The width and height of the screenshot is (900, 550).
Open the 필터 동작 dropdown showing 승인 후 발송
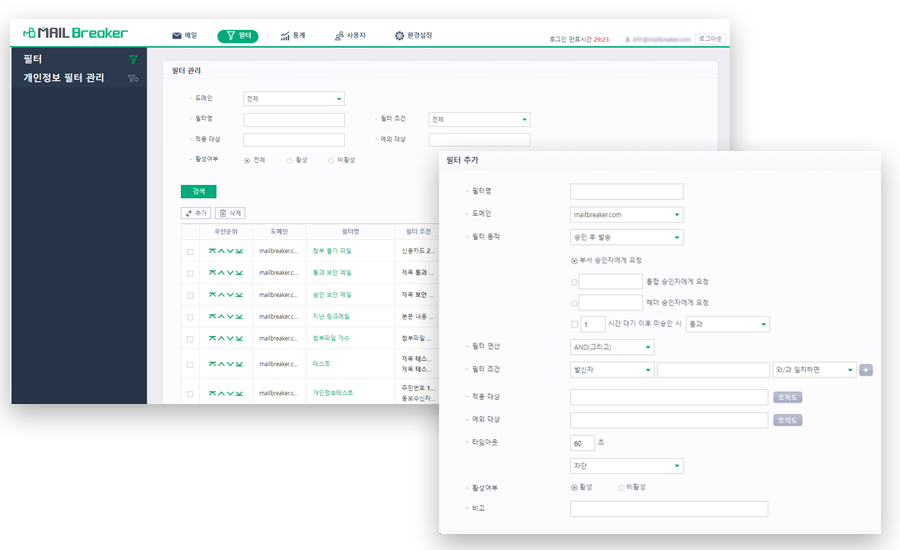[x=626, y=237]
